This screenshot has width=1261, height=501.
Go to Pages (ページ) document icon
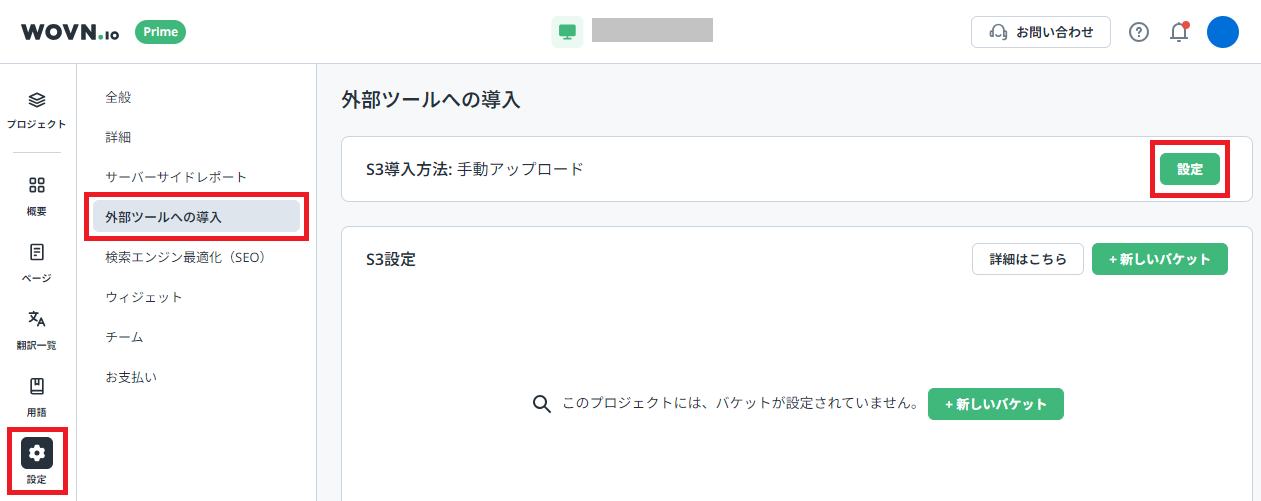click(37, 252)
